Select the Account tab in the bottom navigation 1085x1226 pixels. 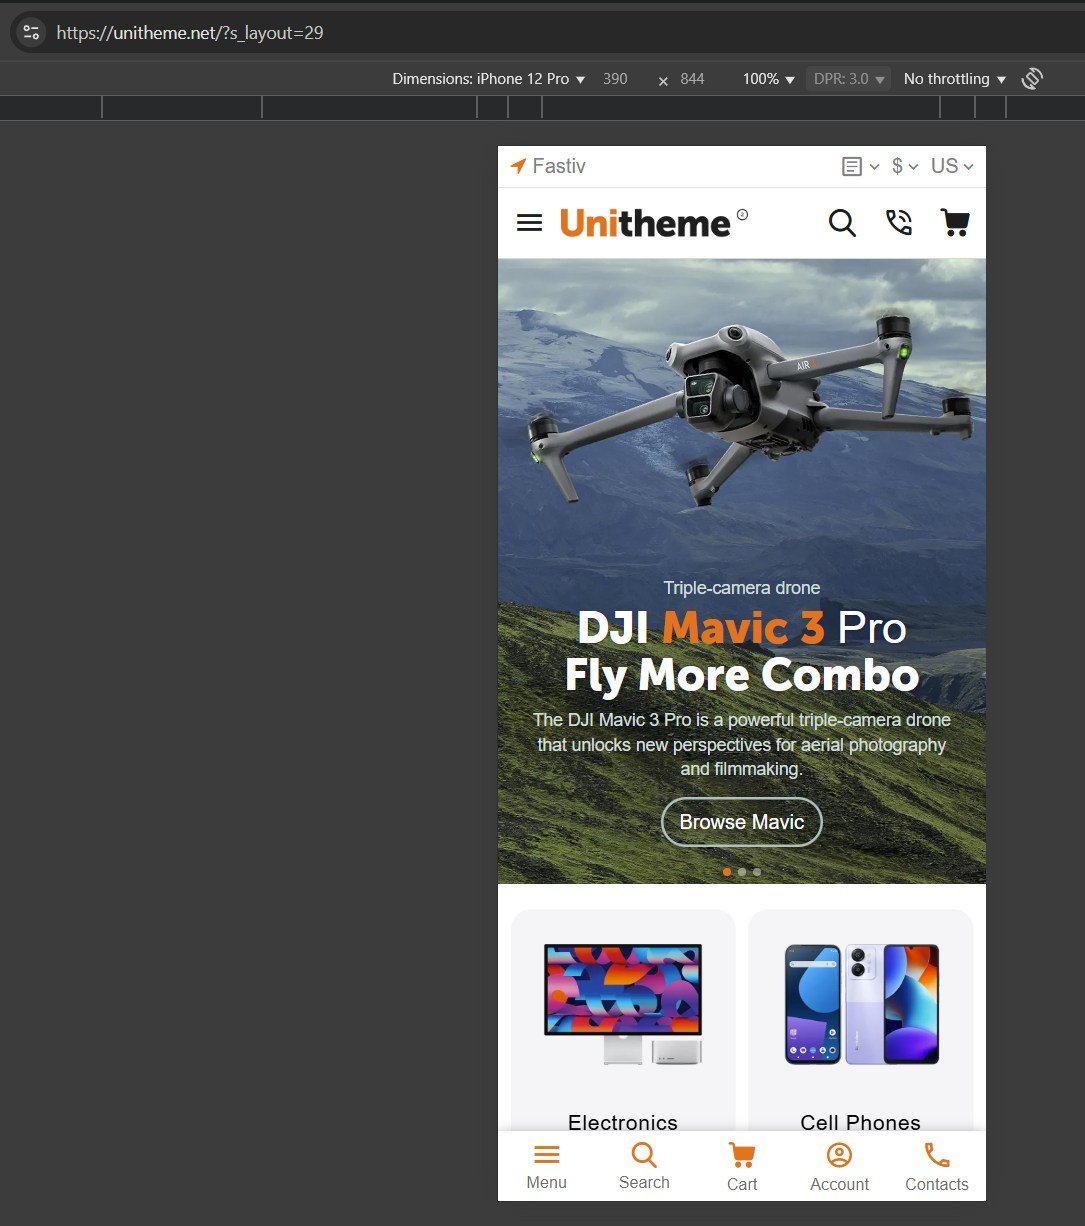click(x=839, y=1167)
